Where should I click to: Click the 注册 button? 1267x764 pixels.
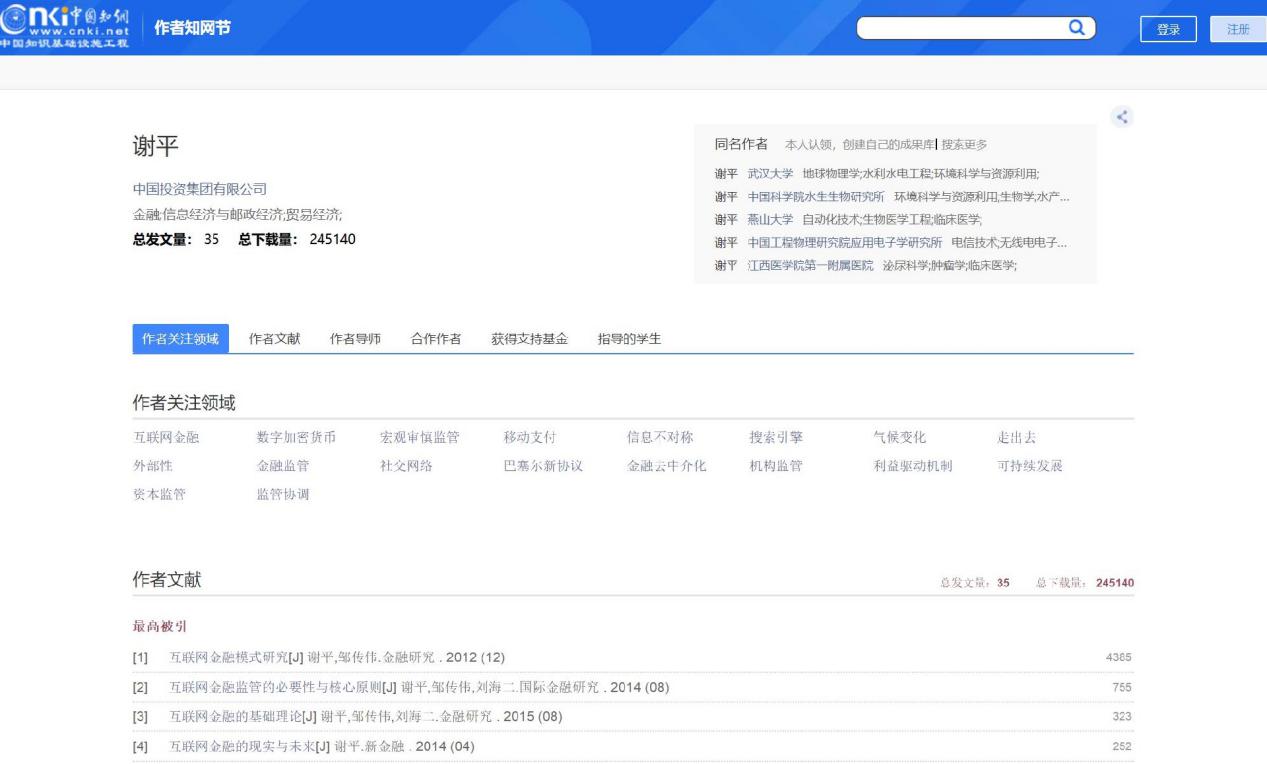click(x=1238, y=29)
